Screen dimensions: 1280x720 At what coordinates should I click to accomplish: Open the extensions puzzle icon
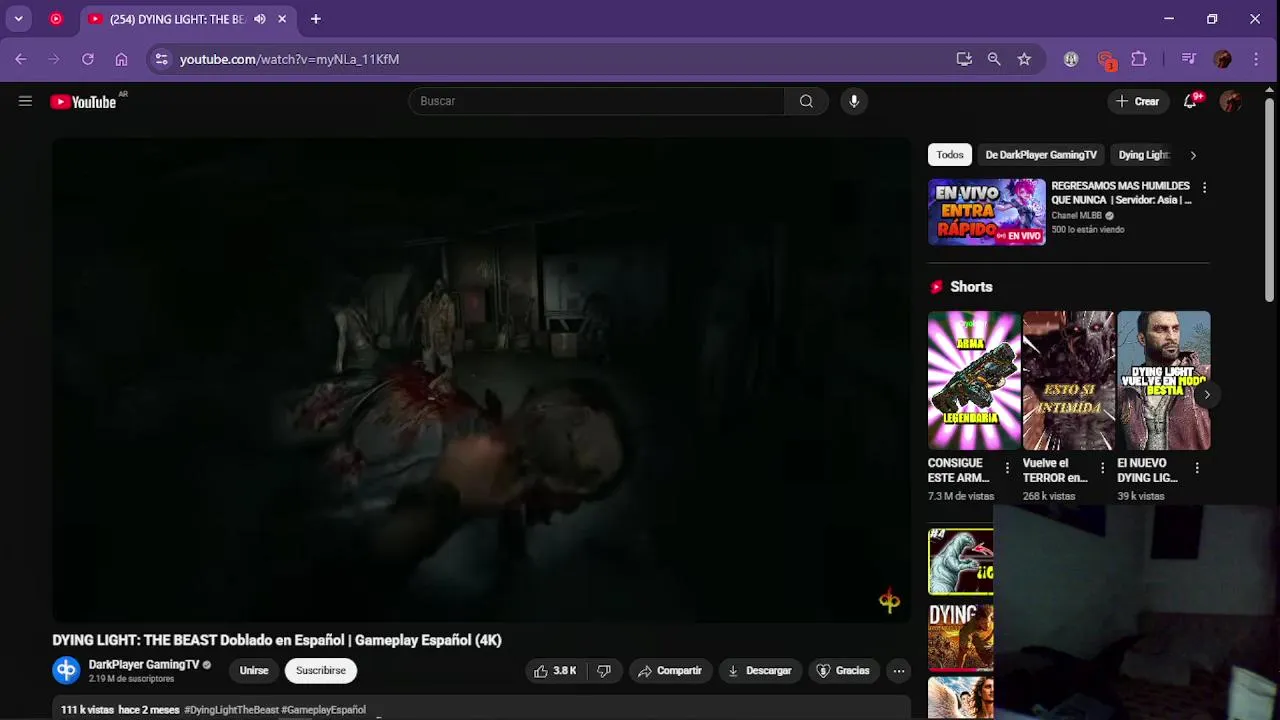pyautogui.click(x=1139, y=59)
